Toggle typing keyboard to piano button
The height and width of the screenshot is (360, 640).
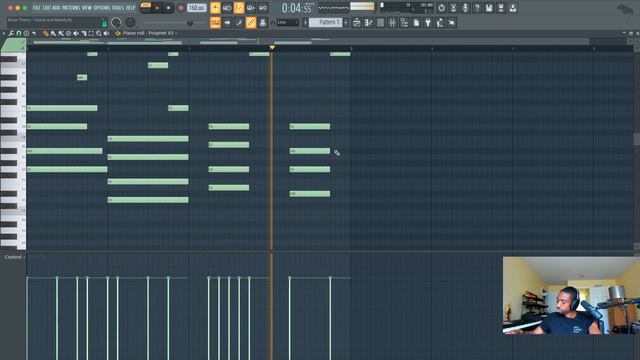click(x=215, y=22)
